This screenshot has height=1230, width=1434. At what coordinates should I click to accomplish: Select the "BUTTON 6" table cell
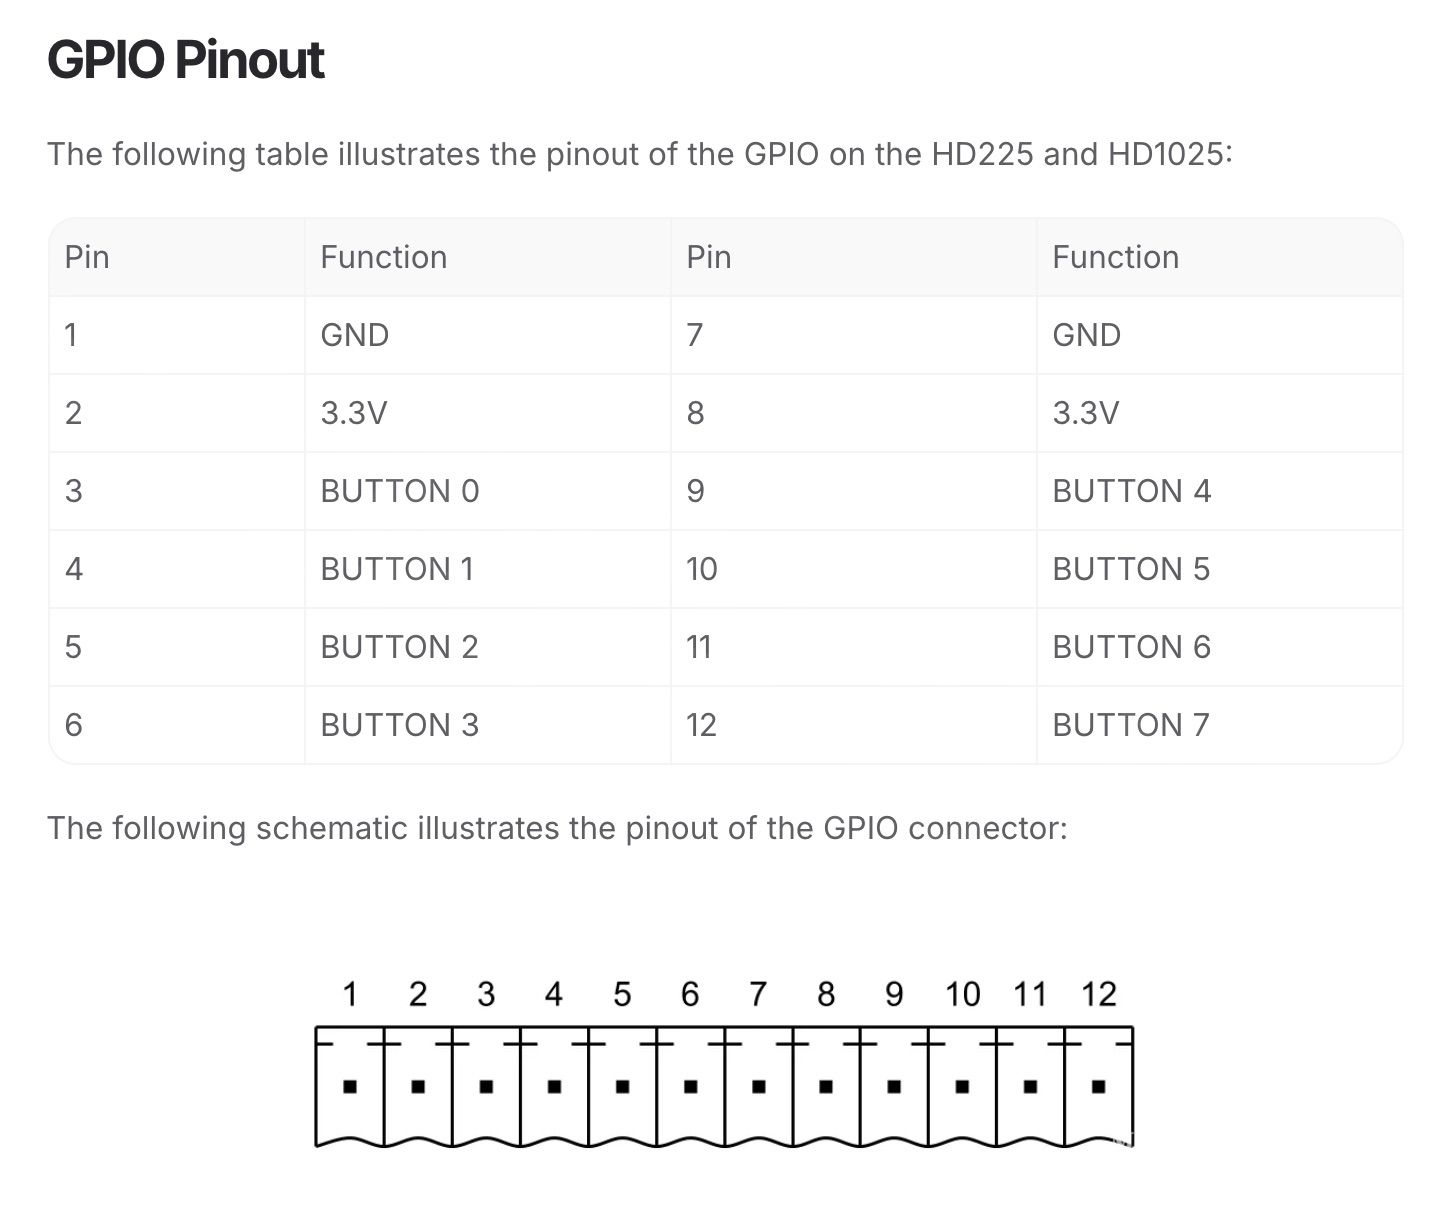tap(1131, 647)
